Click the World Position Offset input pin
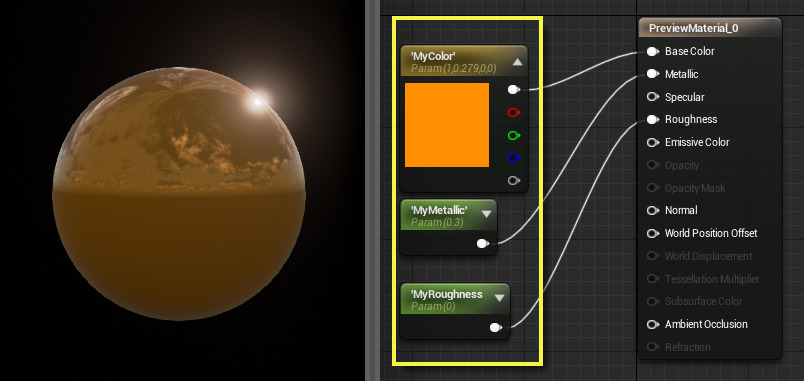The image size is (804, 381). point(653,233)
